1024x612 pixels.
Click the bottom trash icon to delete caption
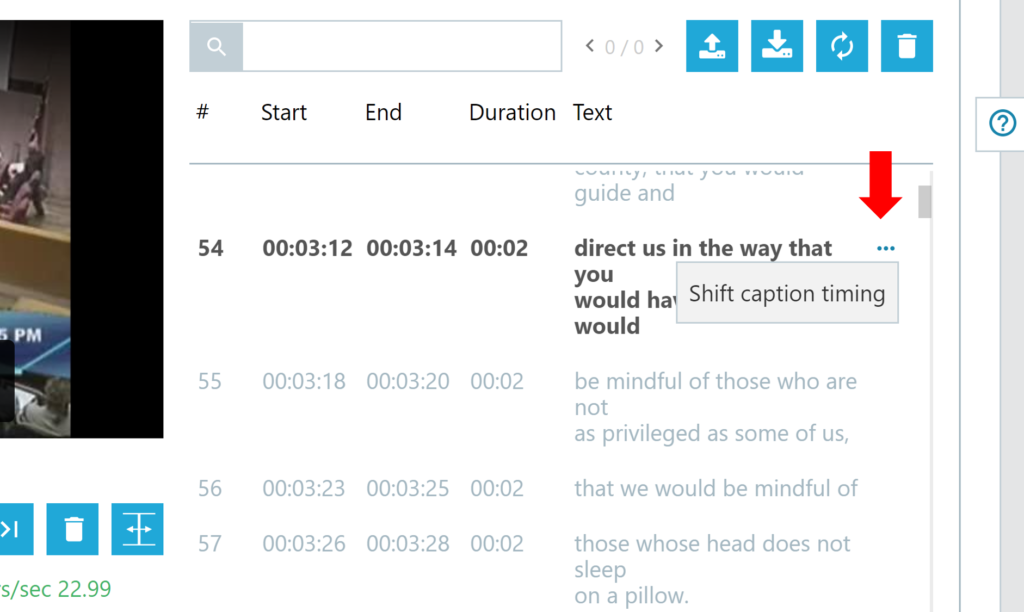(x=72, y=529)
